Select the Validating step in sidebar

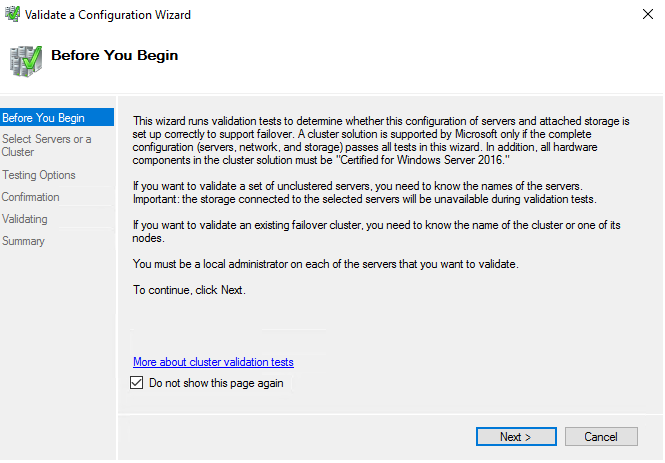coord(25,219)
